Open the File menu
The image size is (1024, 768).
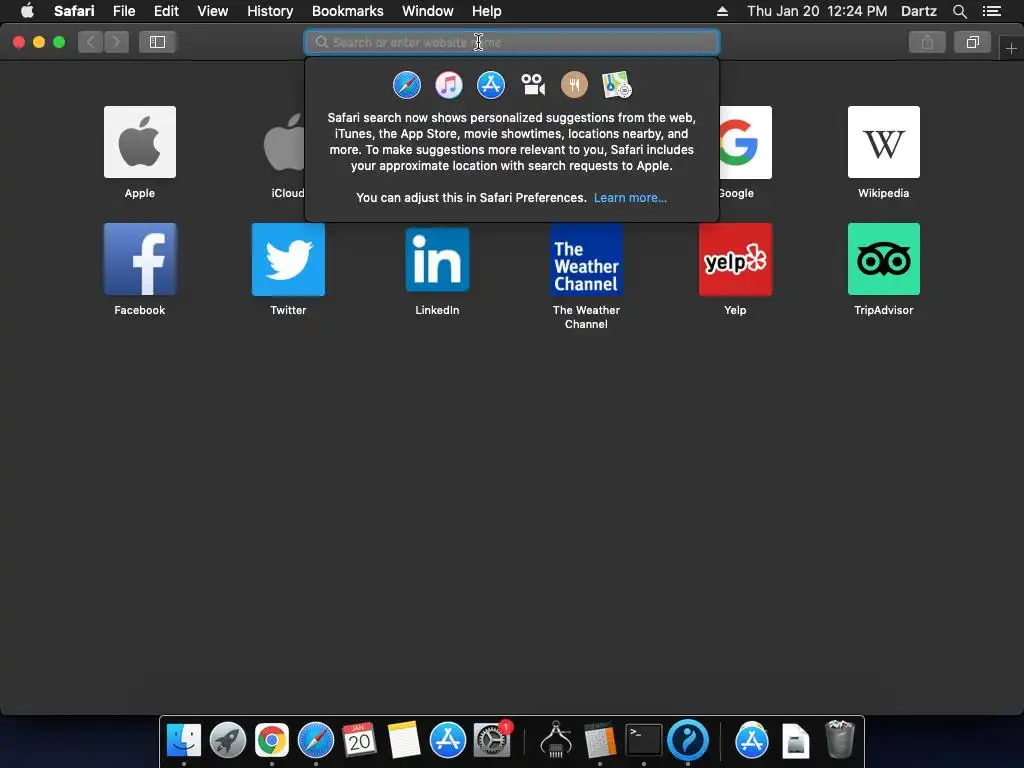[x=123, y=11]
